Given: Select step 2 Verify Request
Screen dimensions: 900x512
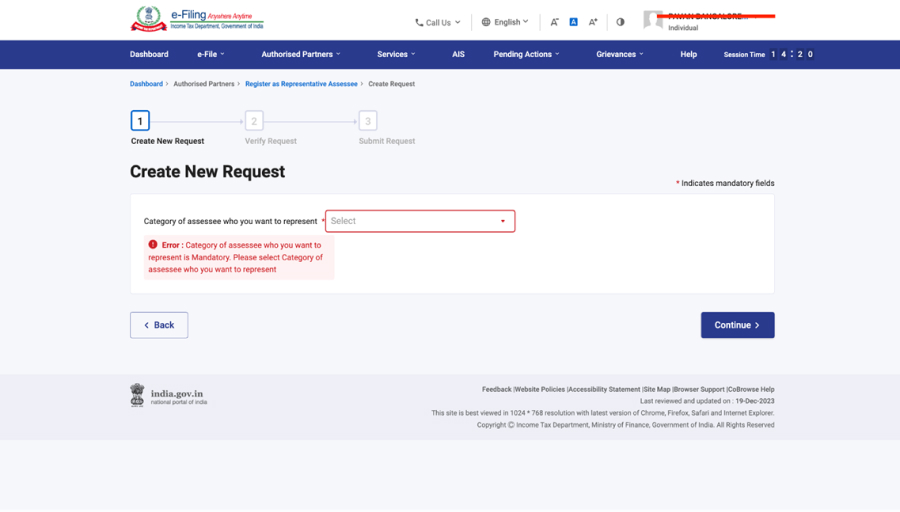Looking at the screenshot, I should tap(254, 121).
